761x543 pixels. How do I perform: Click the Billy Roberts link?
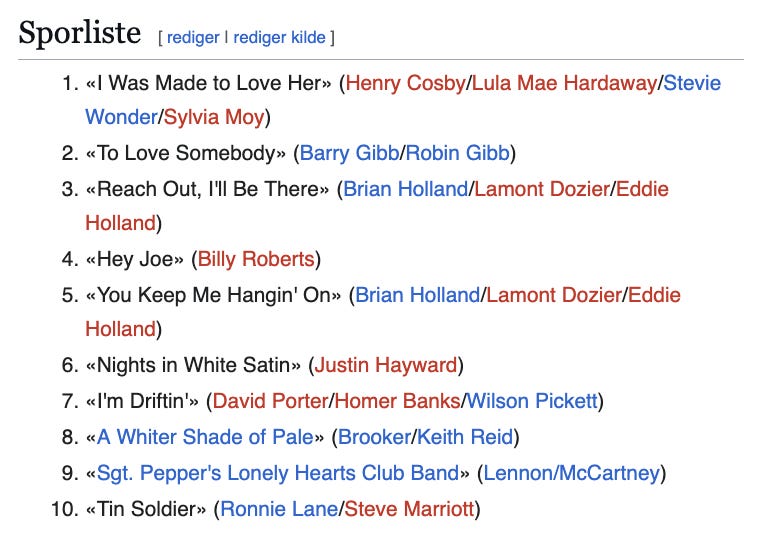256,259
